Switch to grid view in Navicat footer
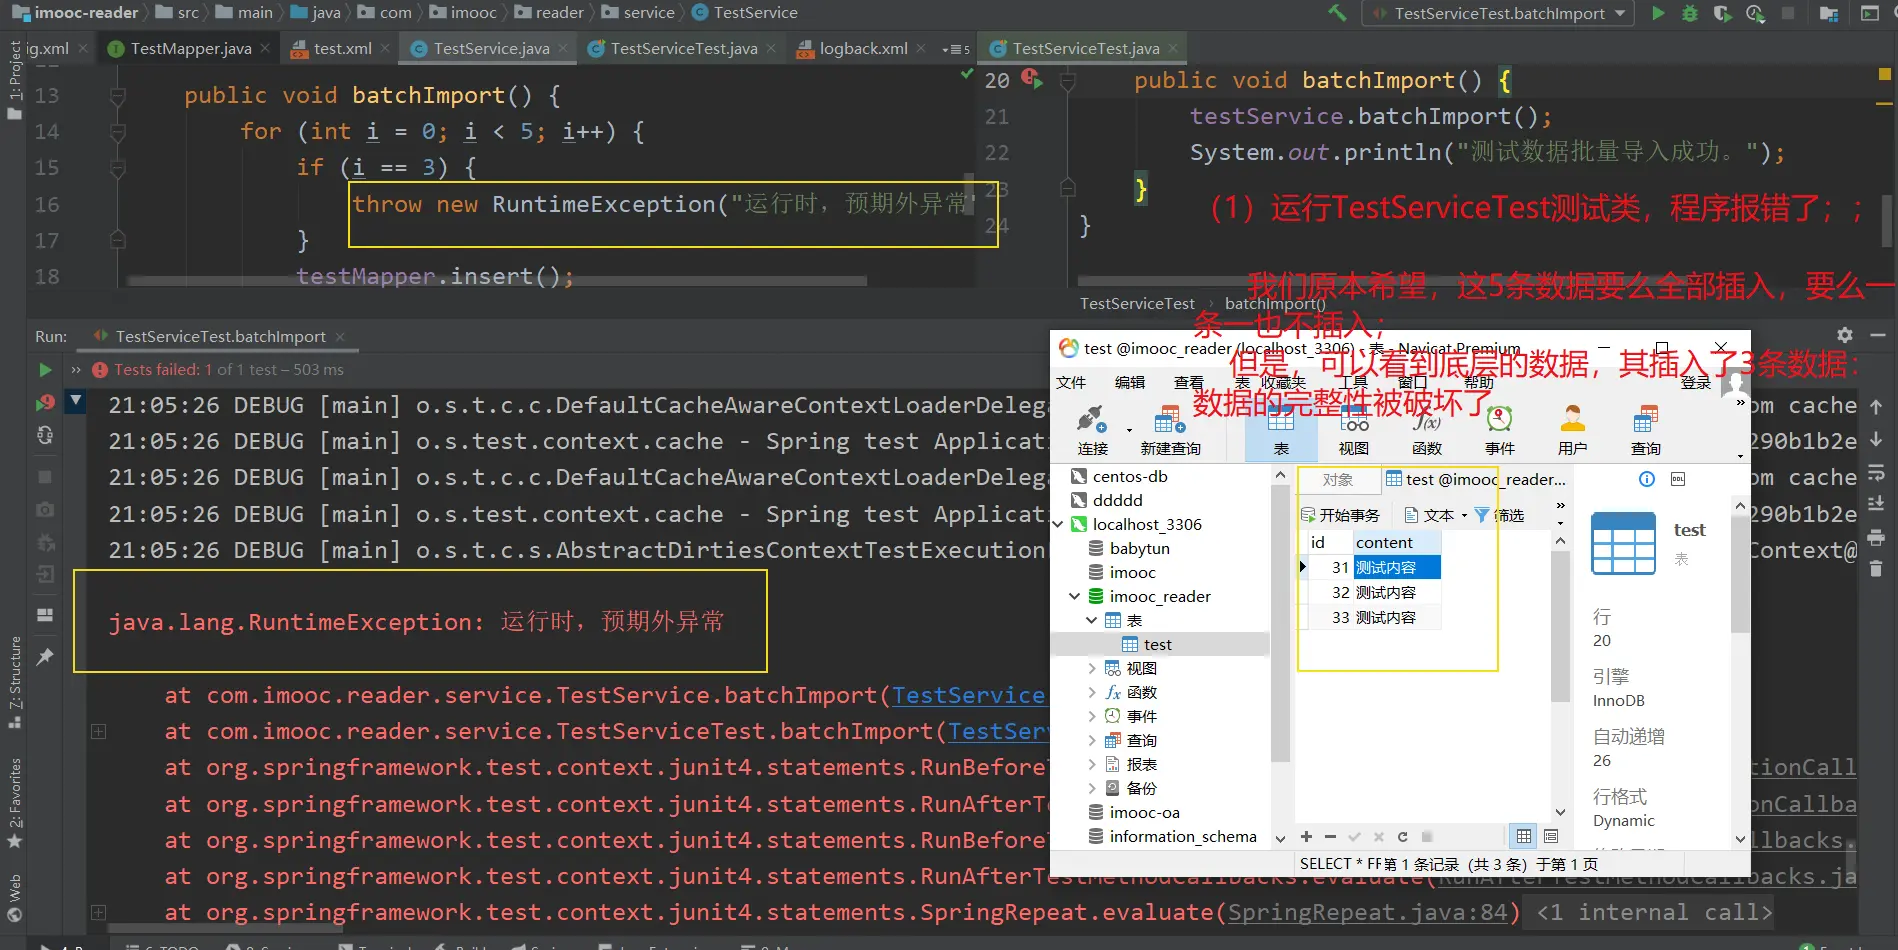The height and width of the screenshot is (950, 1898). 1523,836
